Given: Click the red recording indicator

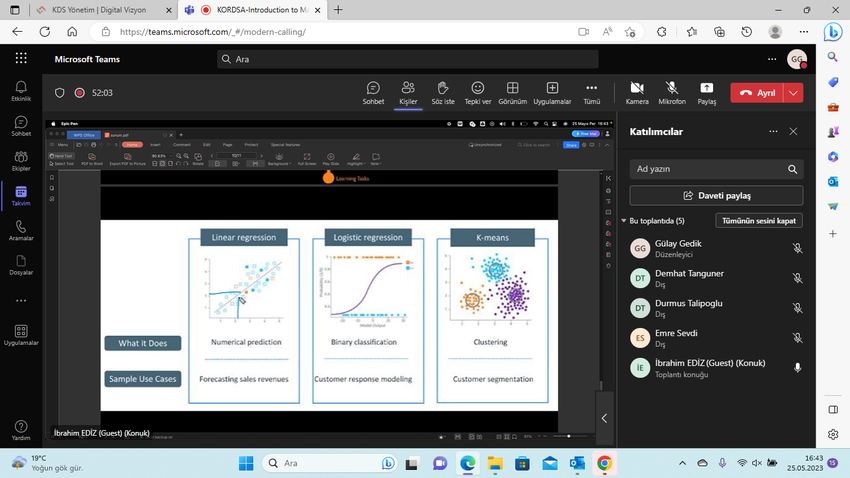Looking at the screenshot, I should [x=80, y=93].
